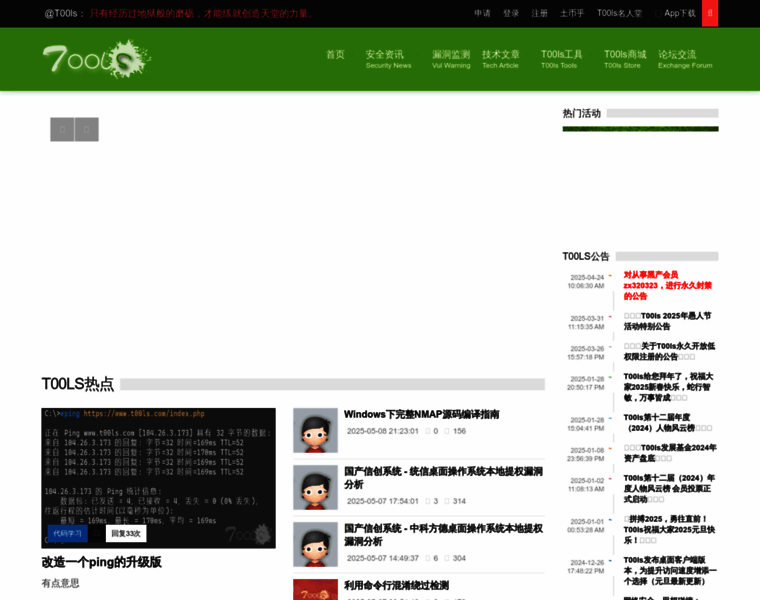Click the T00LS公告 section heading

click(586, 256)
